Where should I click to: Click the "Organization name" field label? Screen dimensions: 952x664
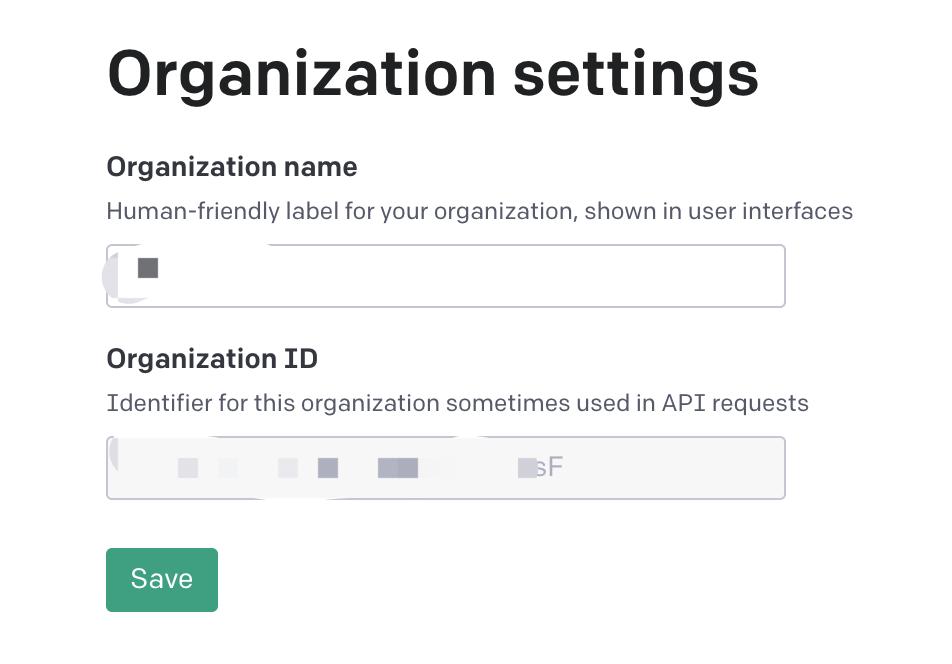[x=231, y=167]
